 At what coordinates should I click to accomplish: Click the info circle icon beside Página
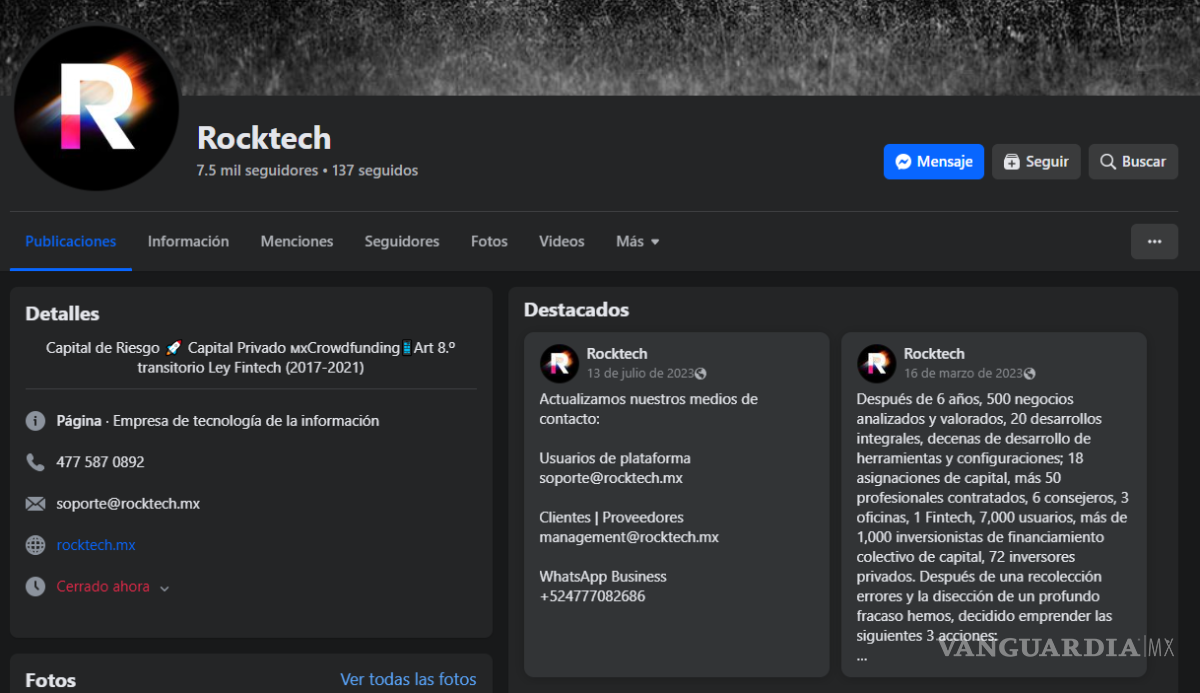(36, 421)
